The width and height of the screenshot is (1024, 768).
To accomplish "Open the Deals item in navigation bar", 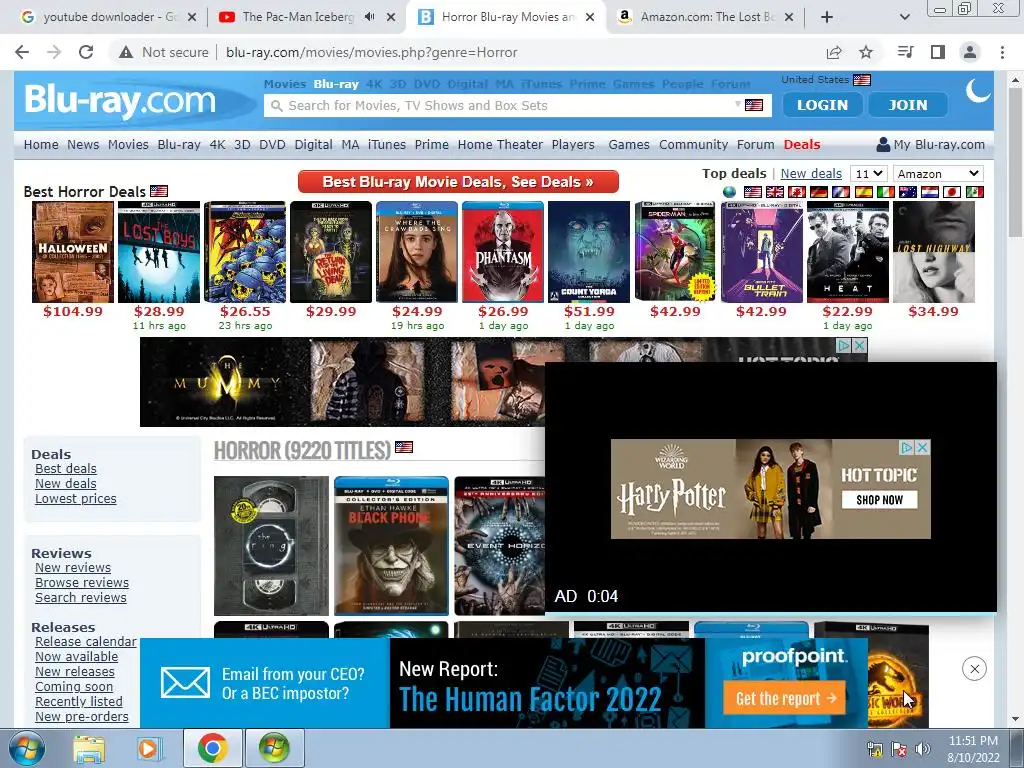I will (802, 144).
